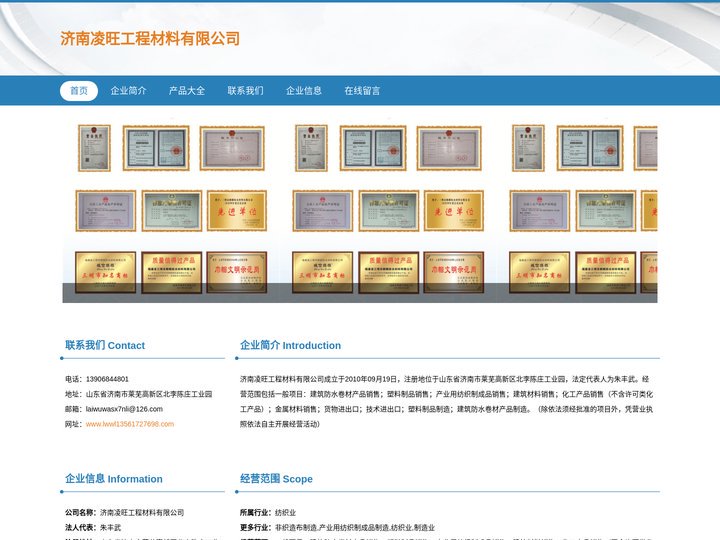The image size is (720, 540).
Task: Click address 山东省济南市莱芜高新区北李陈庄工业园
Action: (149, 394)
